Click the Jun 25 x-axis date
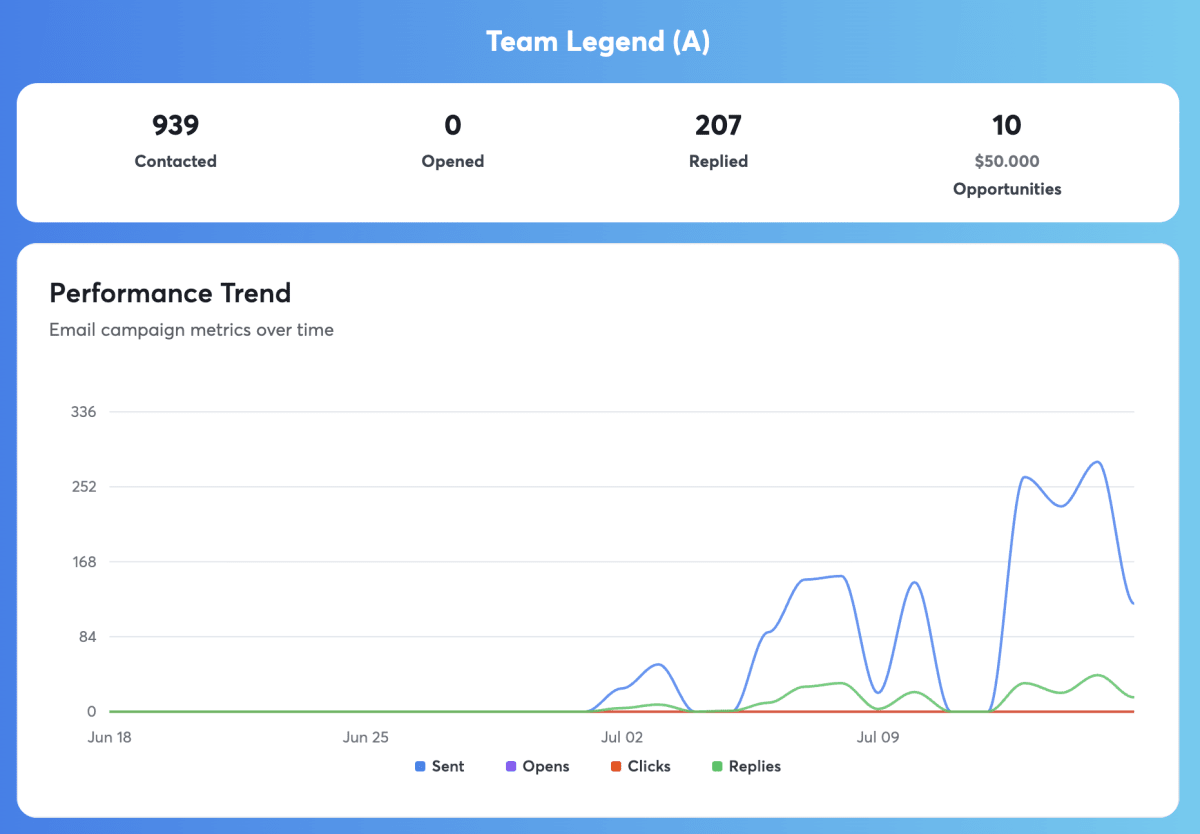Viewport: 1200px width, 834px height. tap(366, 738)
